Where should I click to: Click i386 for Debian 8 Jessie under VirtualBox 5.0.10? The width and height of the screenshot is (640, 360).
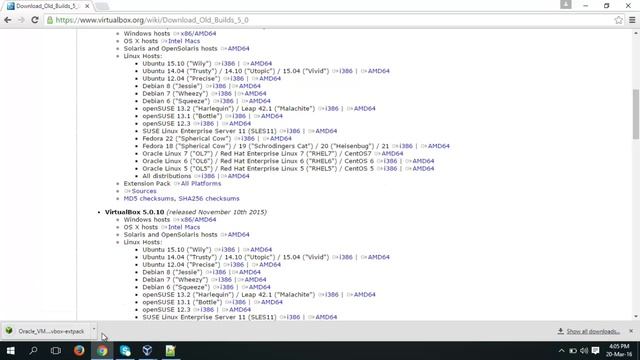219,272
